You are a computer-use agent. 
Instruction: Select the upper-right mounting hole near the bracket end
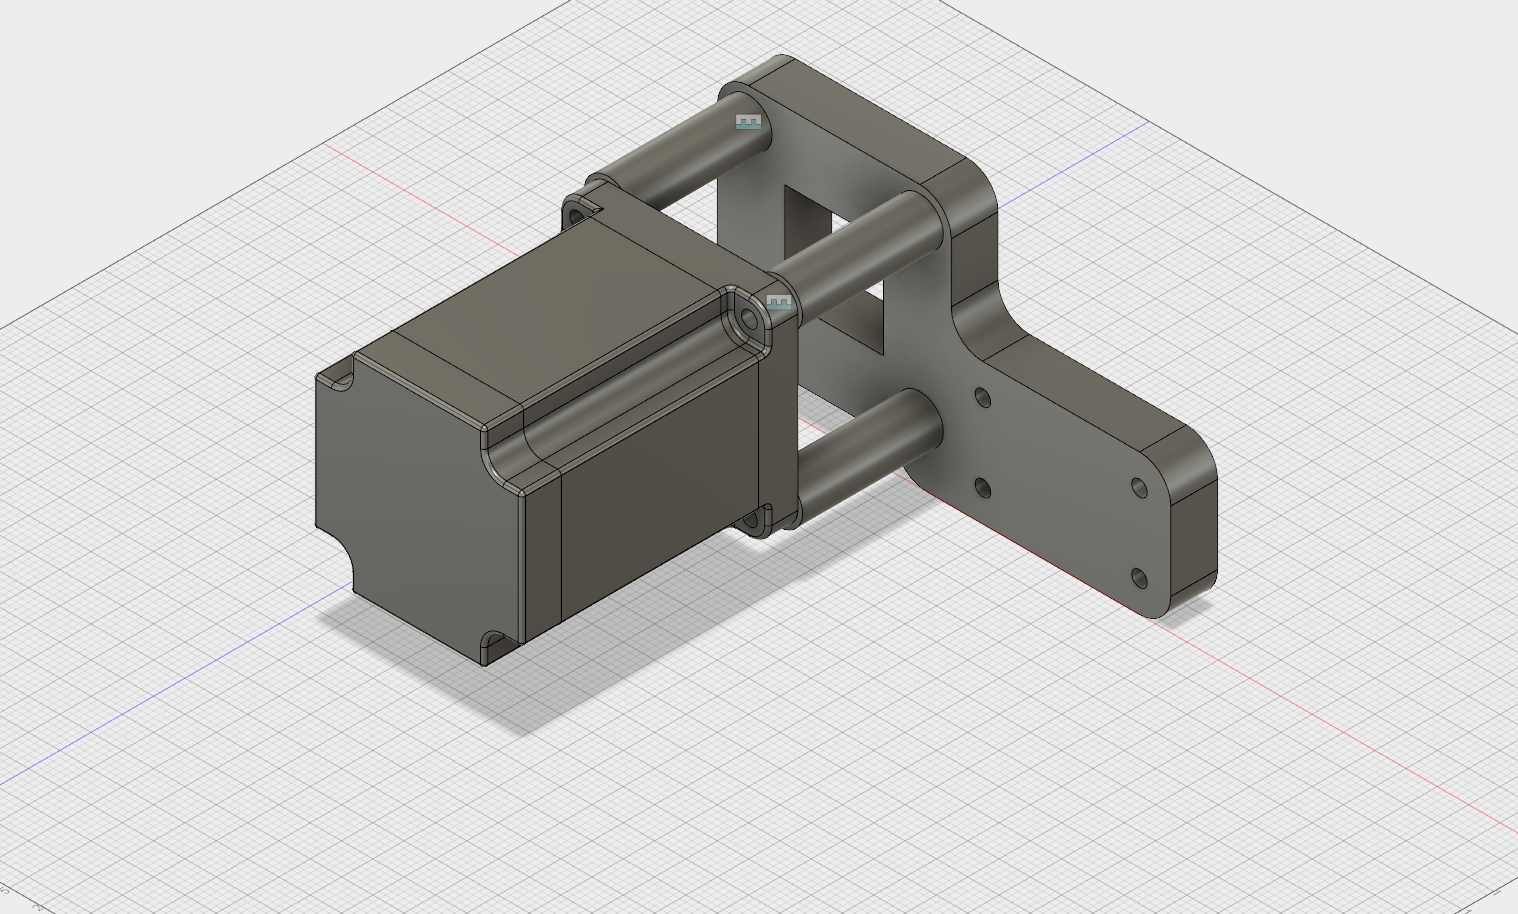(x=1139, y=487)
